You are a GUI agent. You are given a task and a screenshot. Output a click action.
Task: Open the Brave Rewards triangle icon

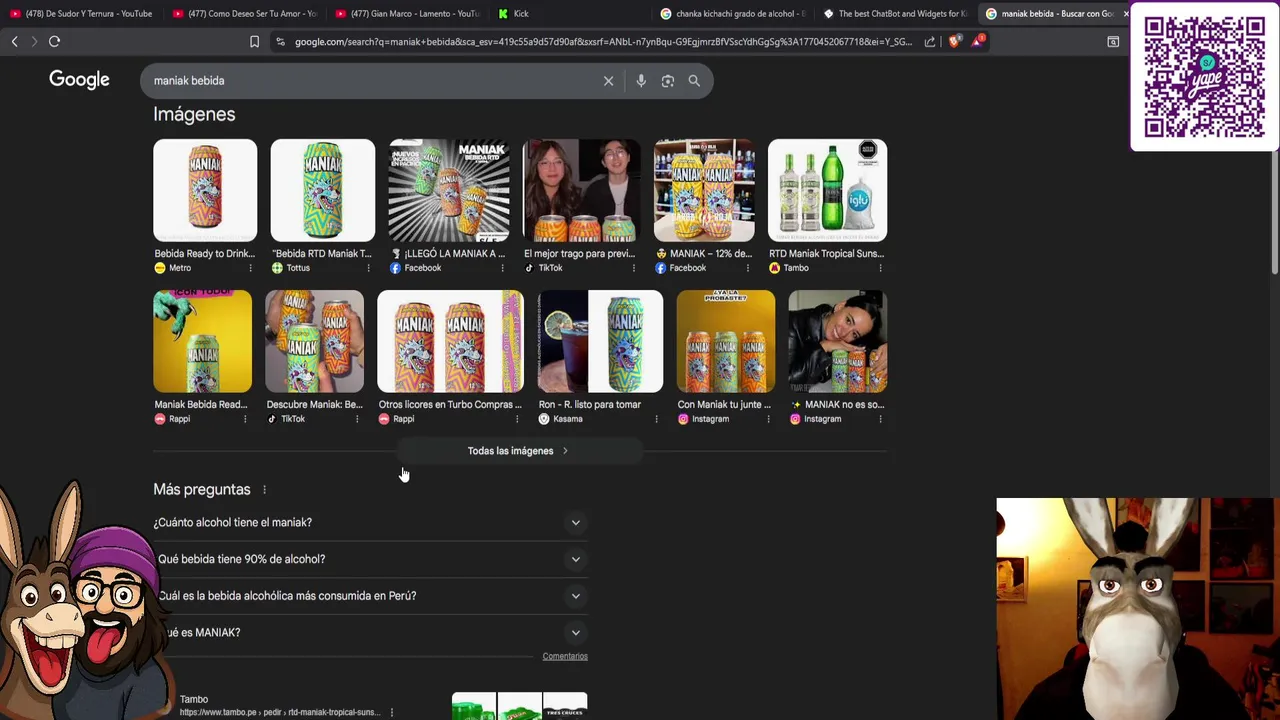tap(979, 41)
